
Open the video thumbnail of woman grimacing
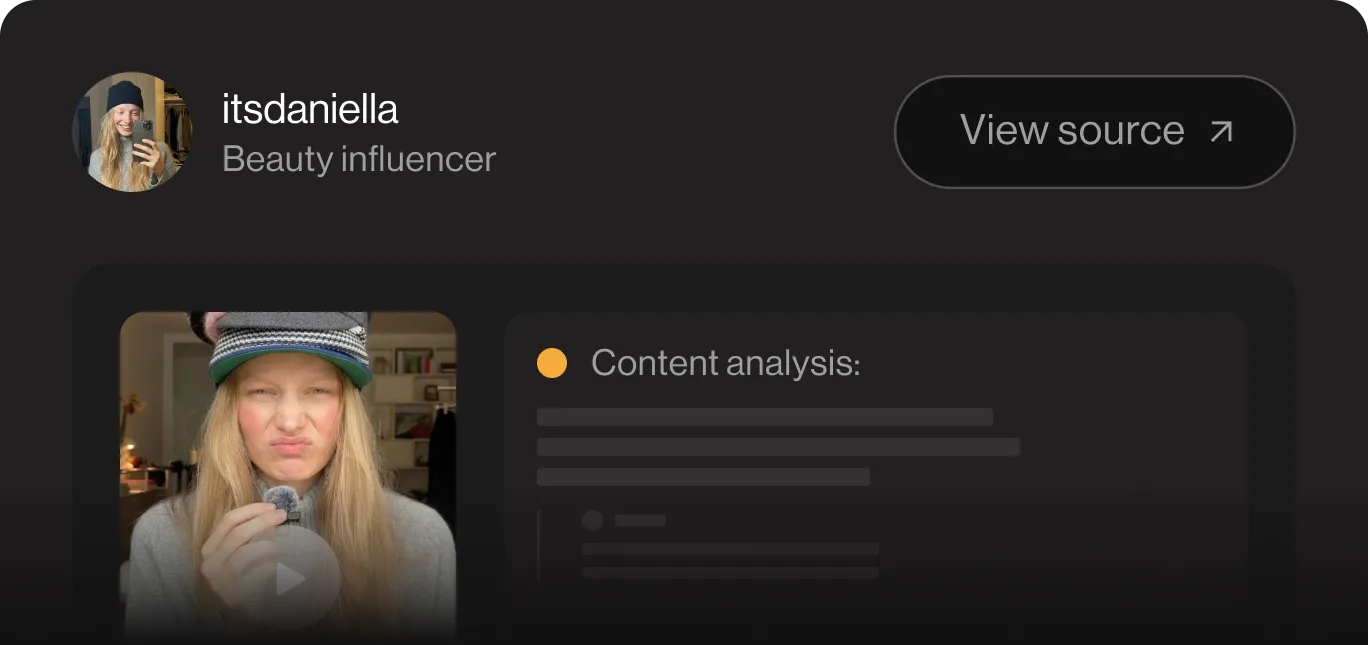(x=288, y=476)
